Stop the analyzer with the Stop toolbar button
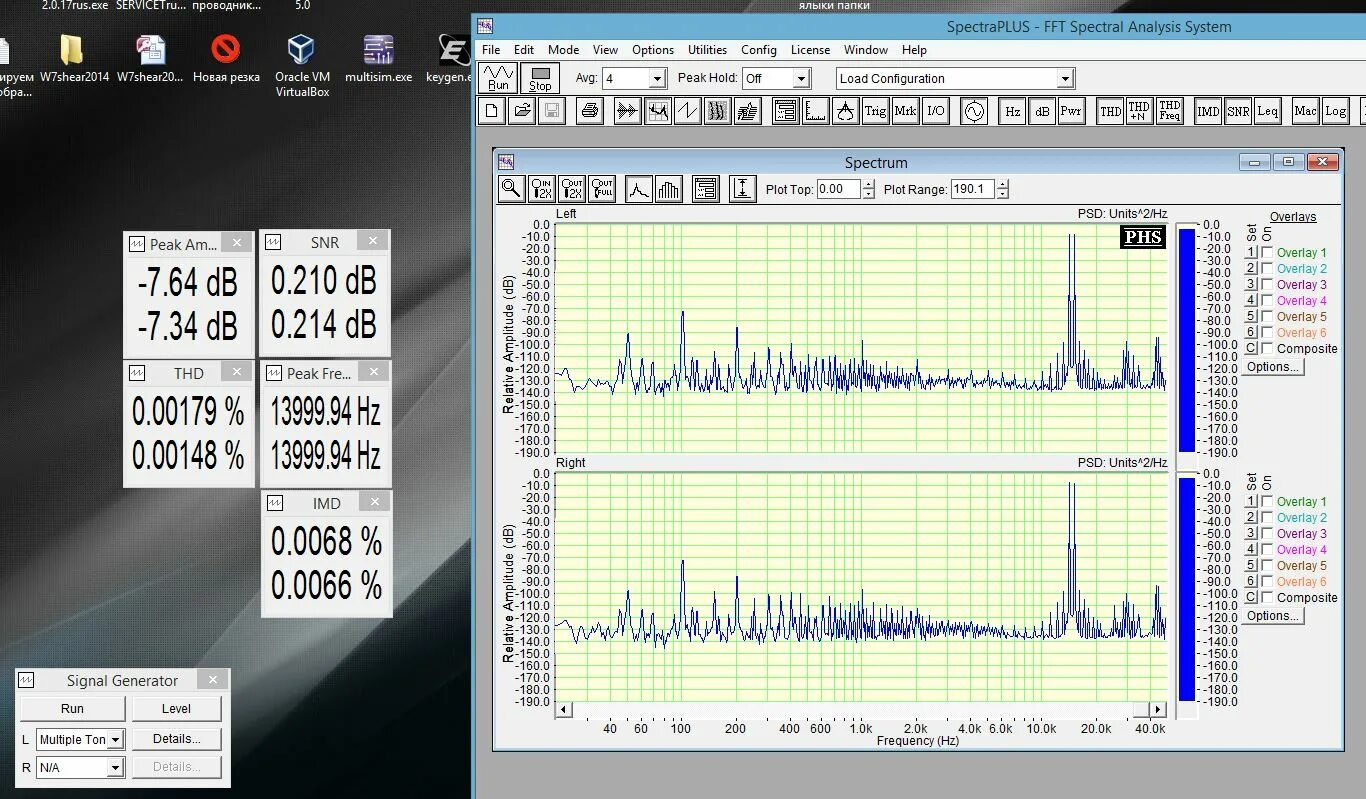The image size is (1366, 799). coord(540,77)
